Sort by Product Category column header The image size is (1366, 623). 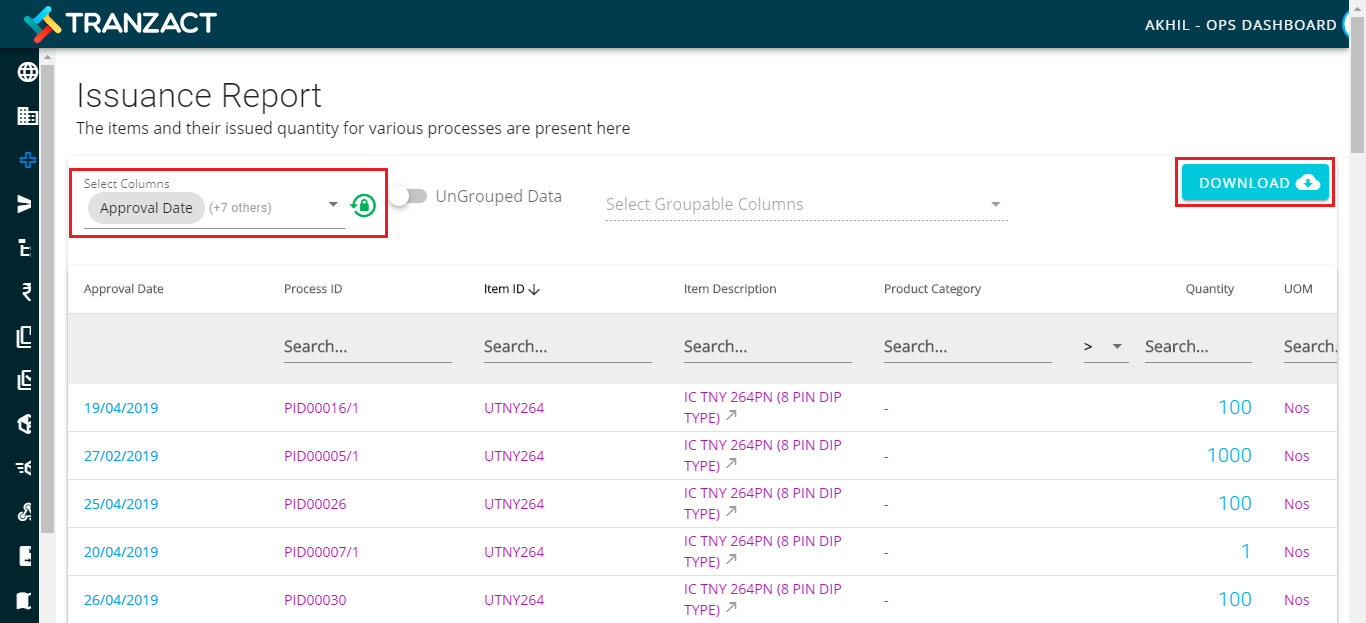(x=932, y=289)
